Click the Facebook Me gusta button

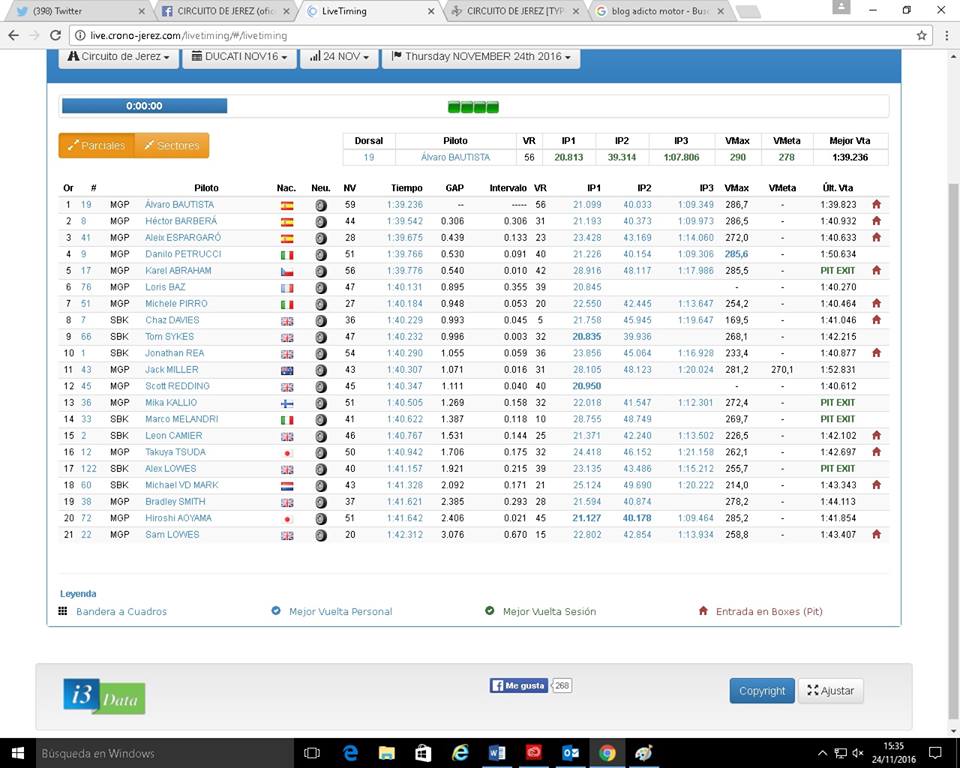(518, 685)
